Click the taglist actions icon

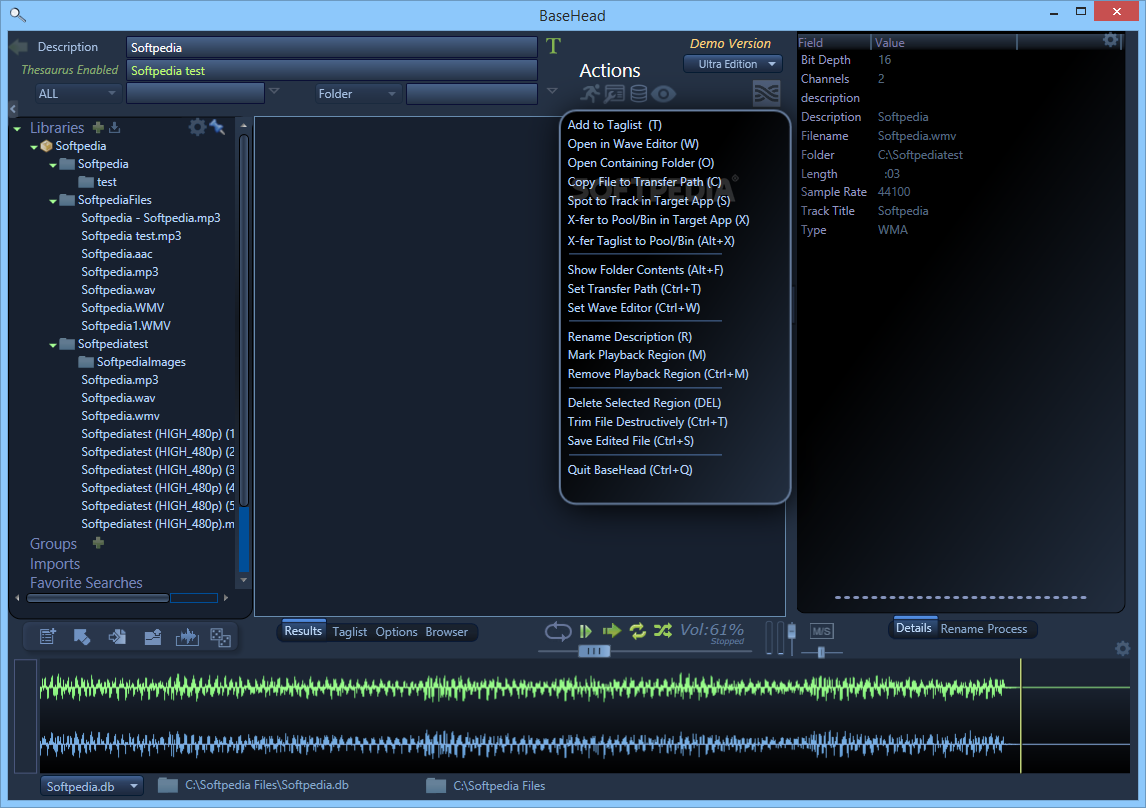615,94
